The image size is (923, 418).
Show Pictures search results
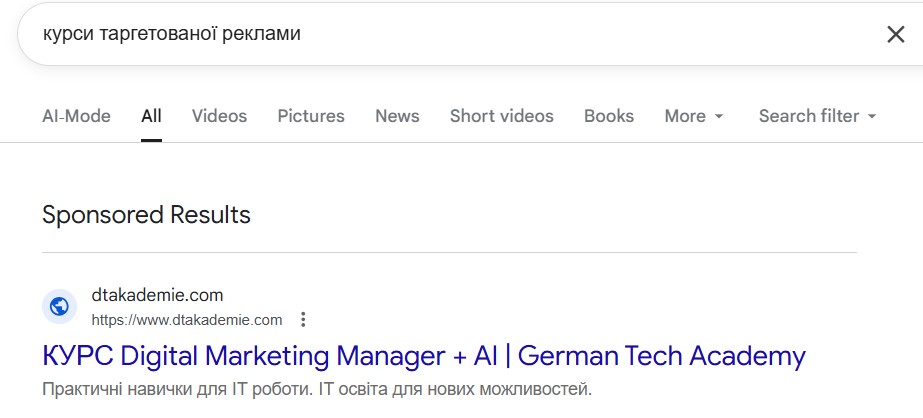[x=311, y=116]
